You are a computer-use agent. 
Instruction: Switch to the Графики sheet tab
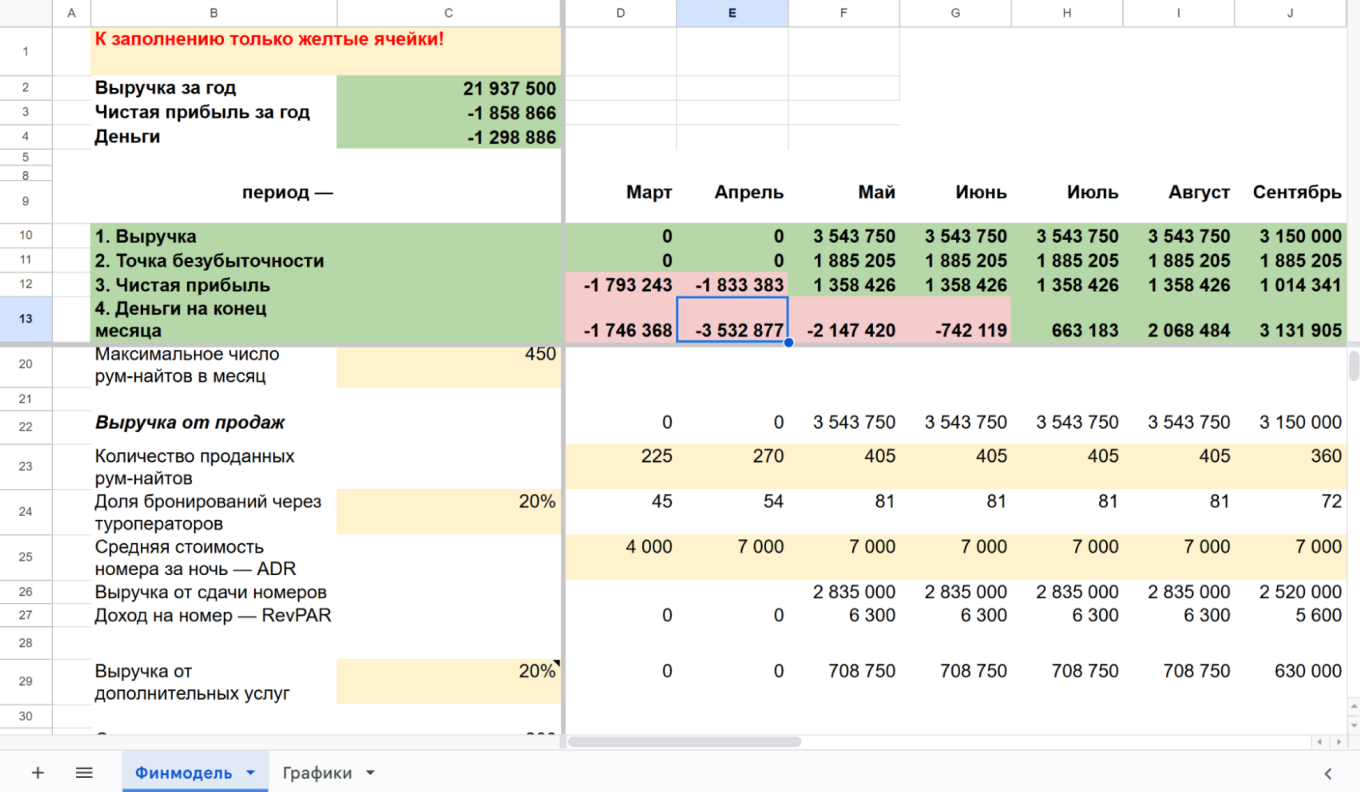click(317, 773)
